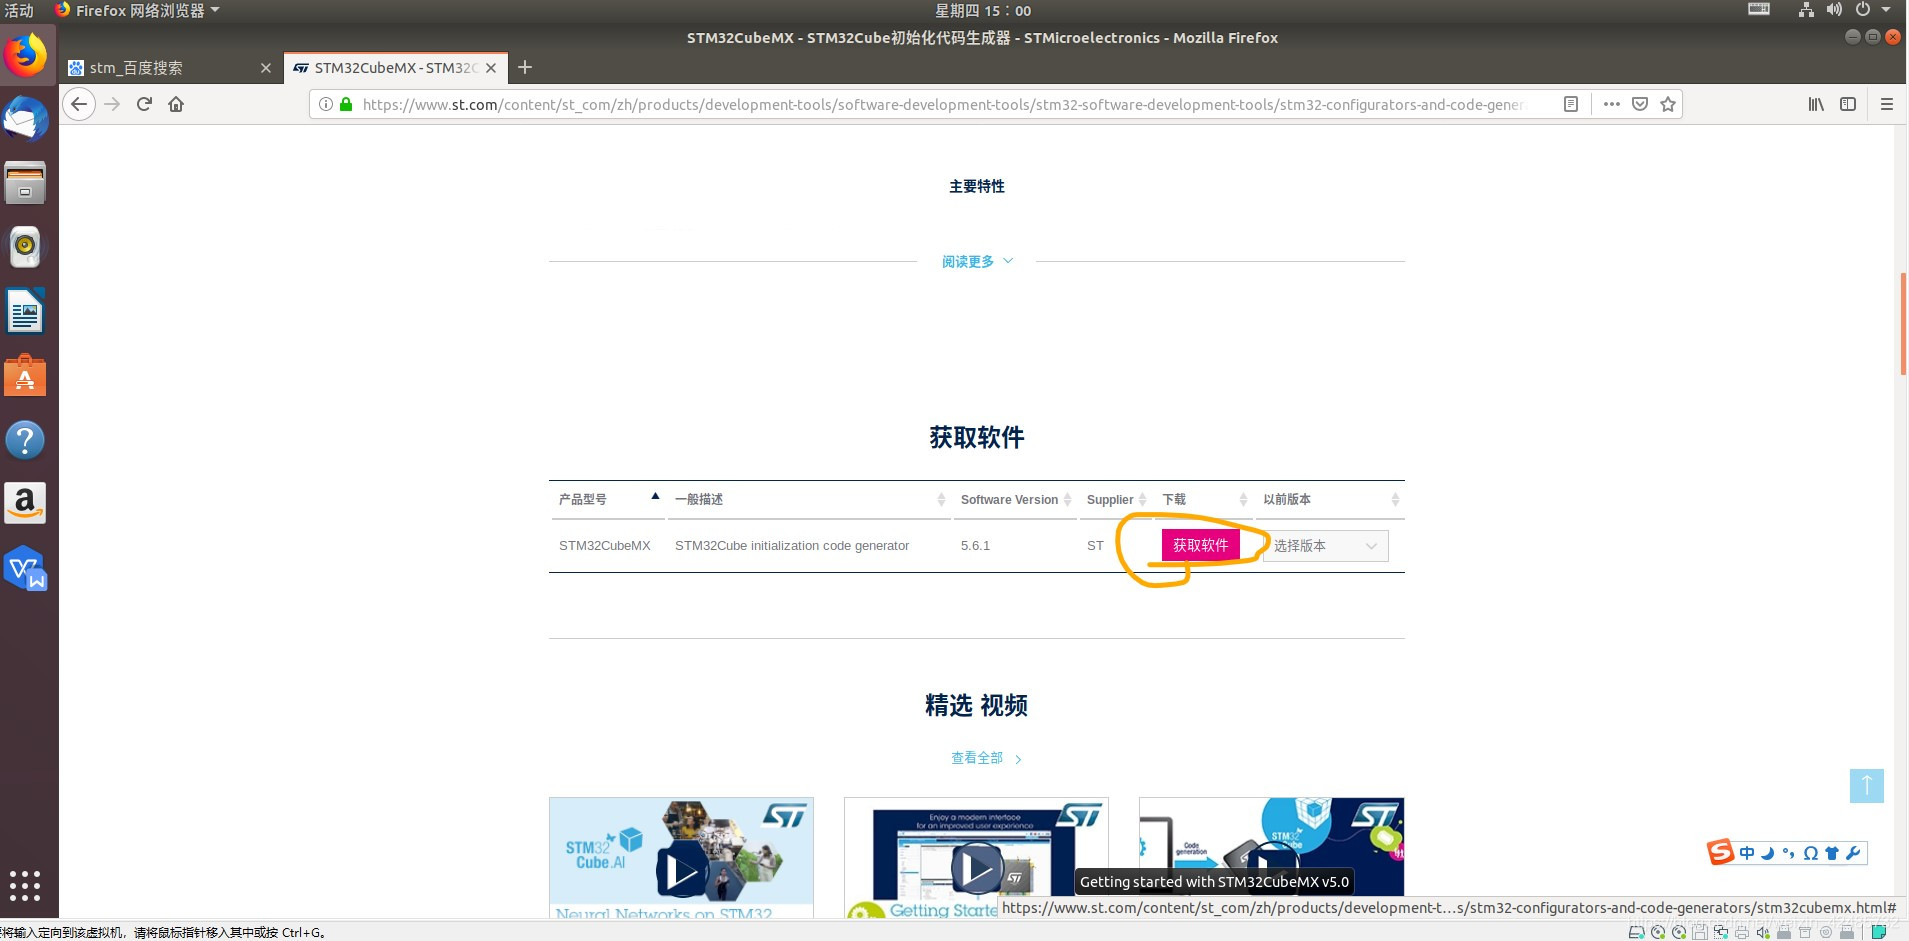Open the power menu icon in top bar
Screen dimensions: 1909x941
(x=1862, y=10)
